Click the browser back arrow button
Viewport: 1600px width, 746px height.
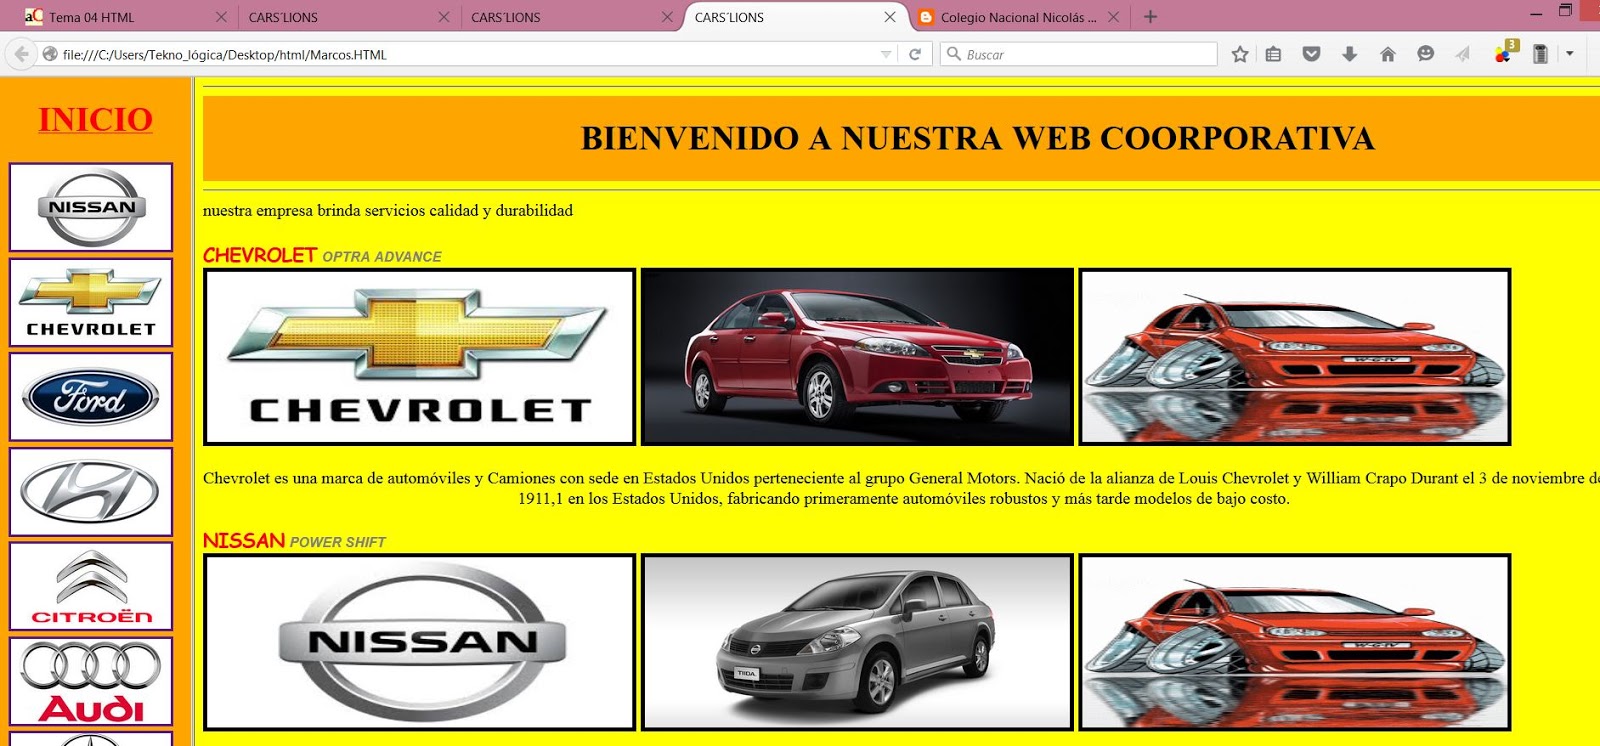click(x=21, y=54)
